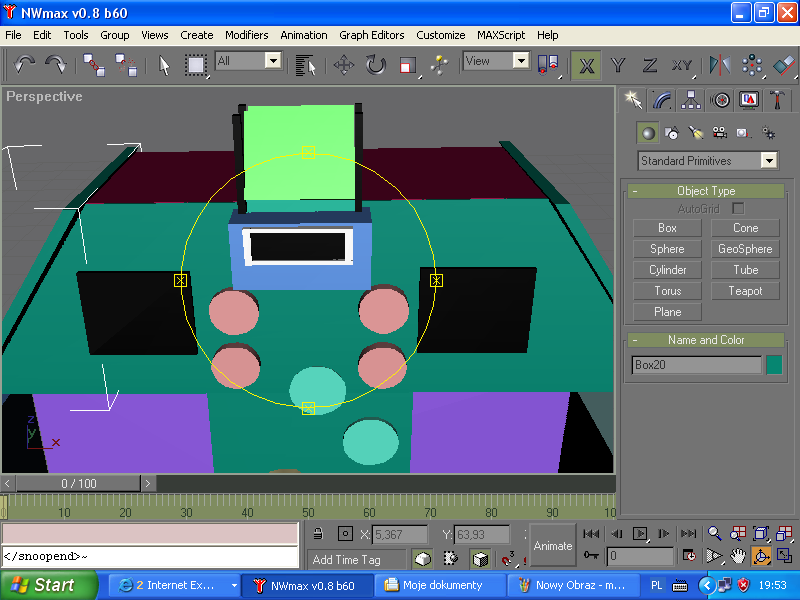Click the green object color swatch

coord(774,365)
